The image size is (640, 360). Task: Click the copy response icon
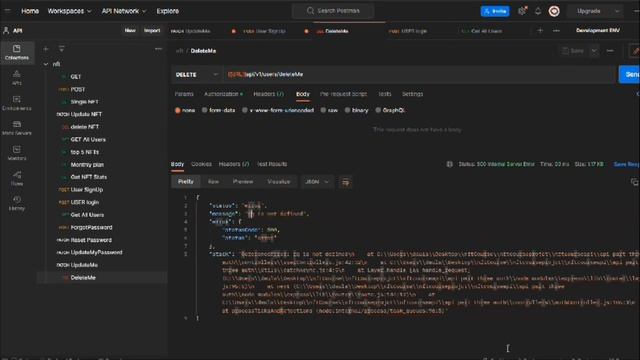(634, 182)
